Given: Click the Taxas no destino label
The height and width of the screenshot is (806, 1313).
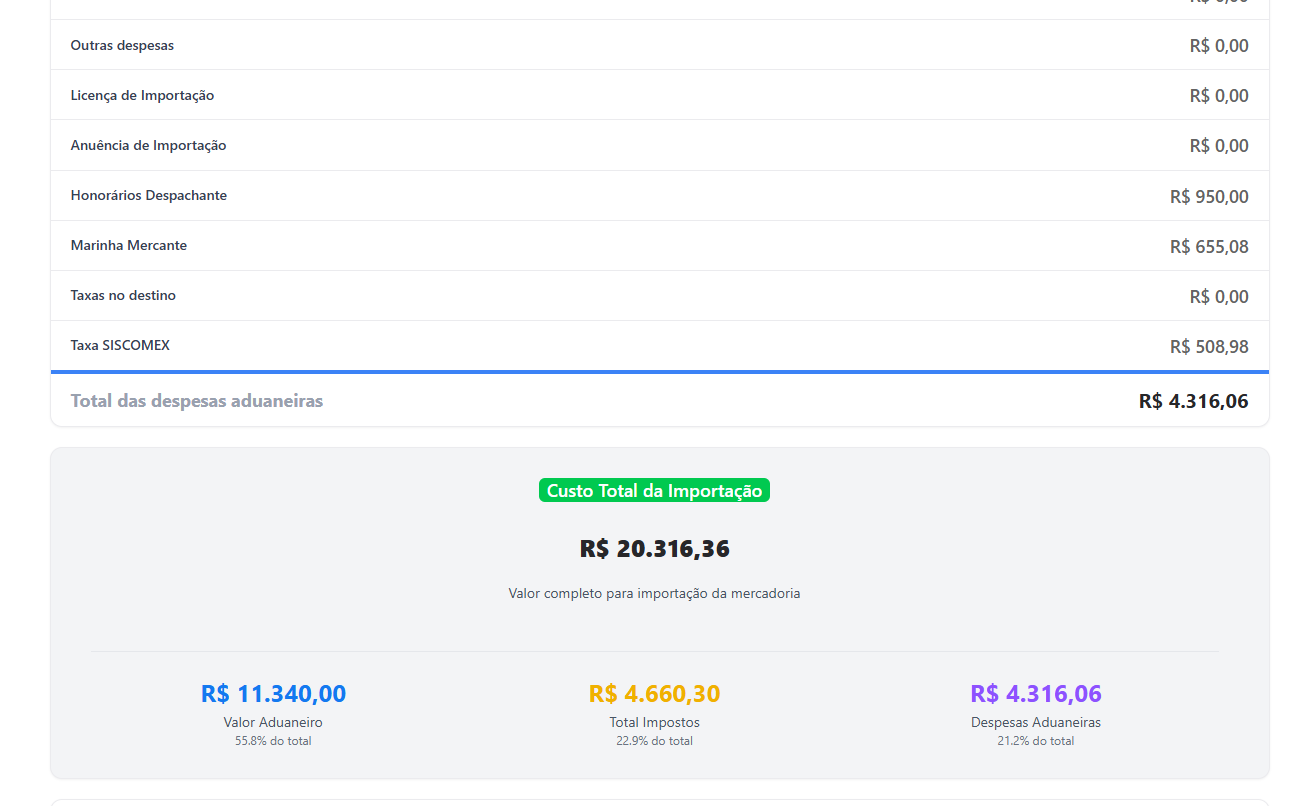Looking at the screenshot, I should (123, 296).
